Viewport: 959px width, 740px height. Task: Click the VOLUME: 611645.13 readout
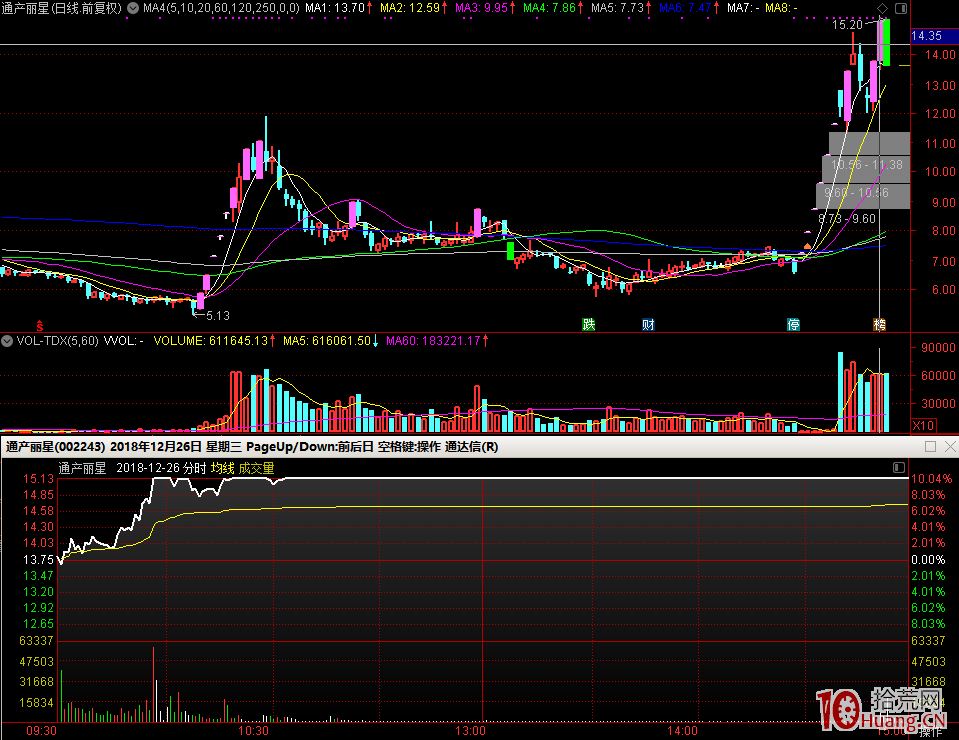[211, 341]
